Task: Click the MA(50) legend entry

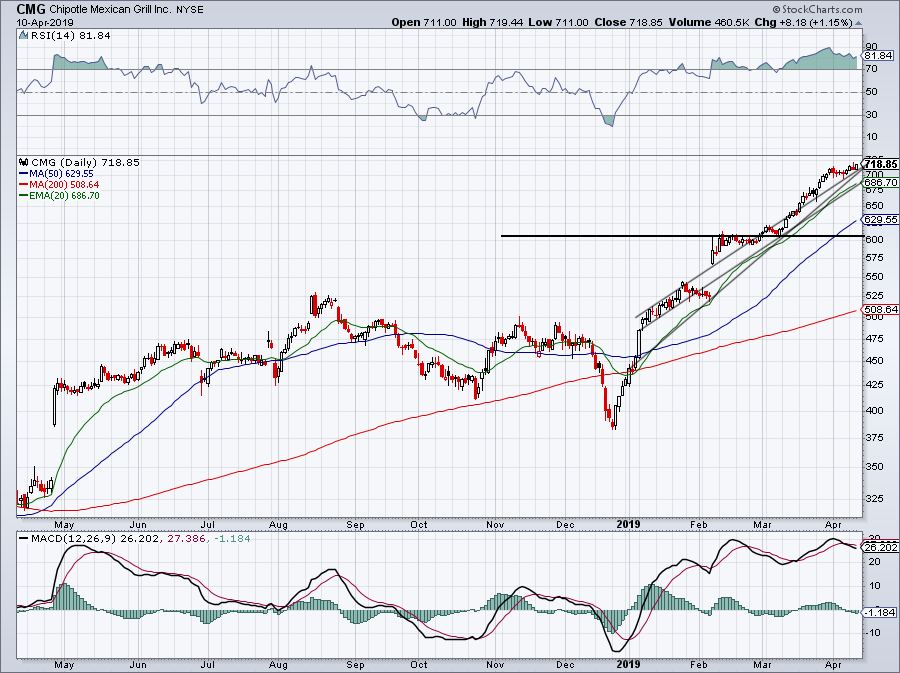Action: click(x=57, y=173)
